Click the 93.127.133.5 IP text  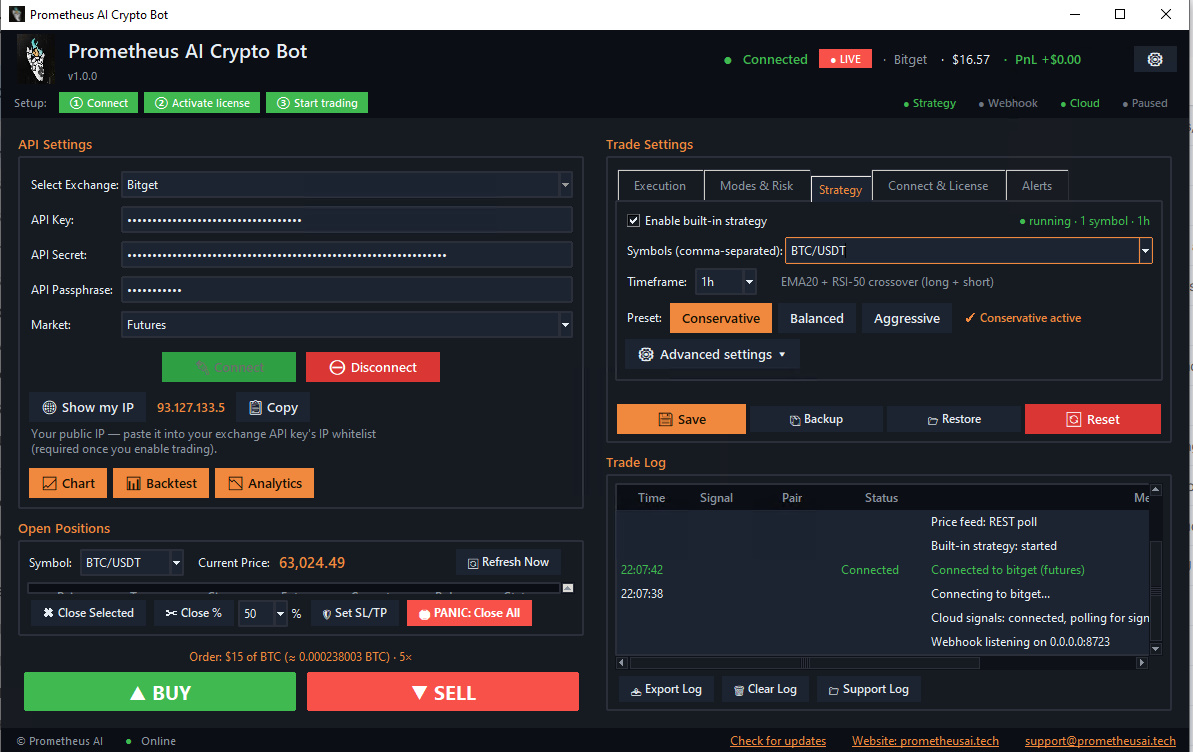(x=191, y=407)
